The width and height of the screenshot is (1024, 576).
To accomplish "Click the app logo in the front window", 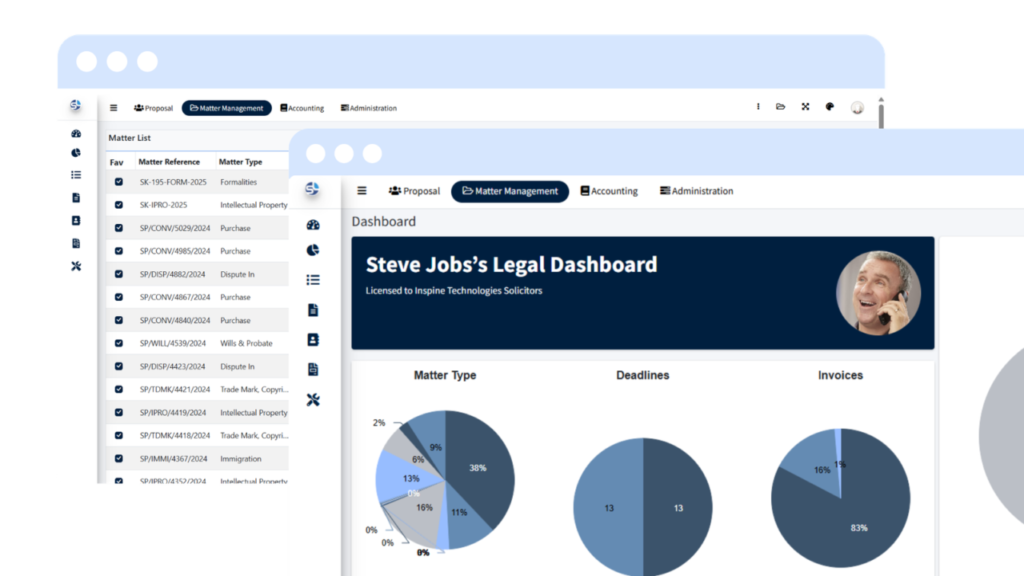I will click(312, 189).
